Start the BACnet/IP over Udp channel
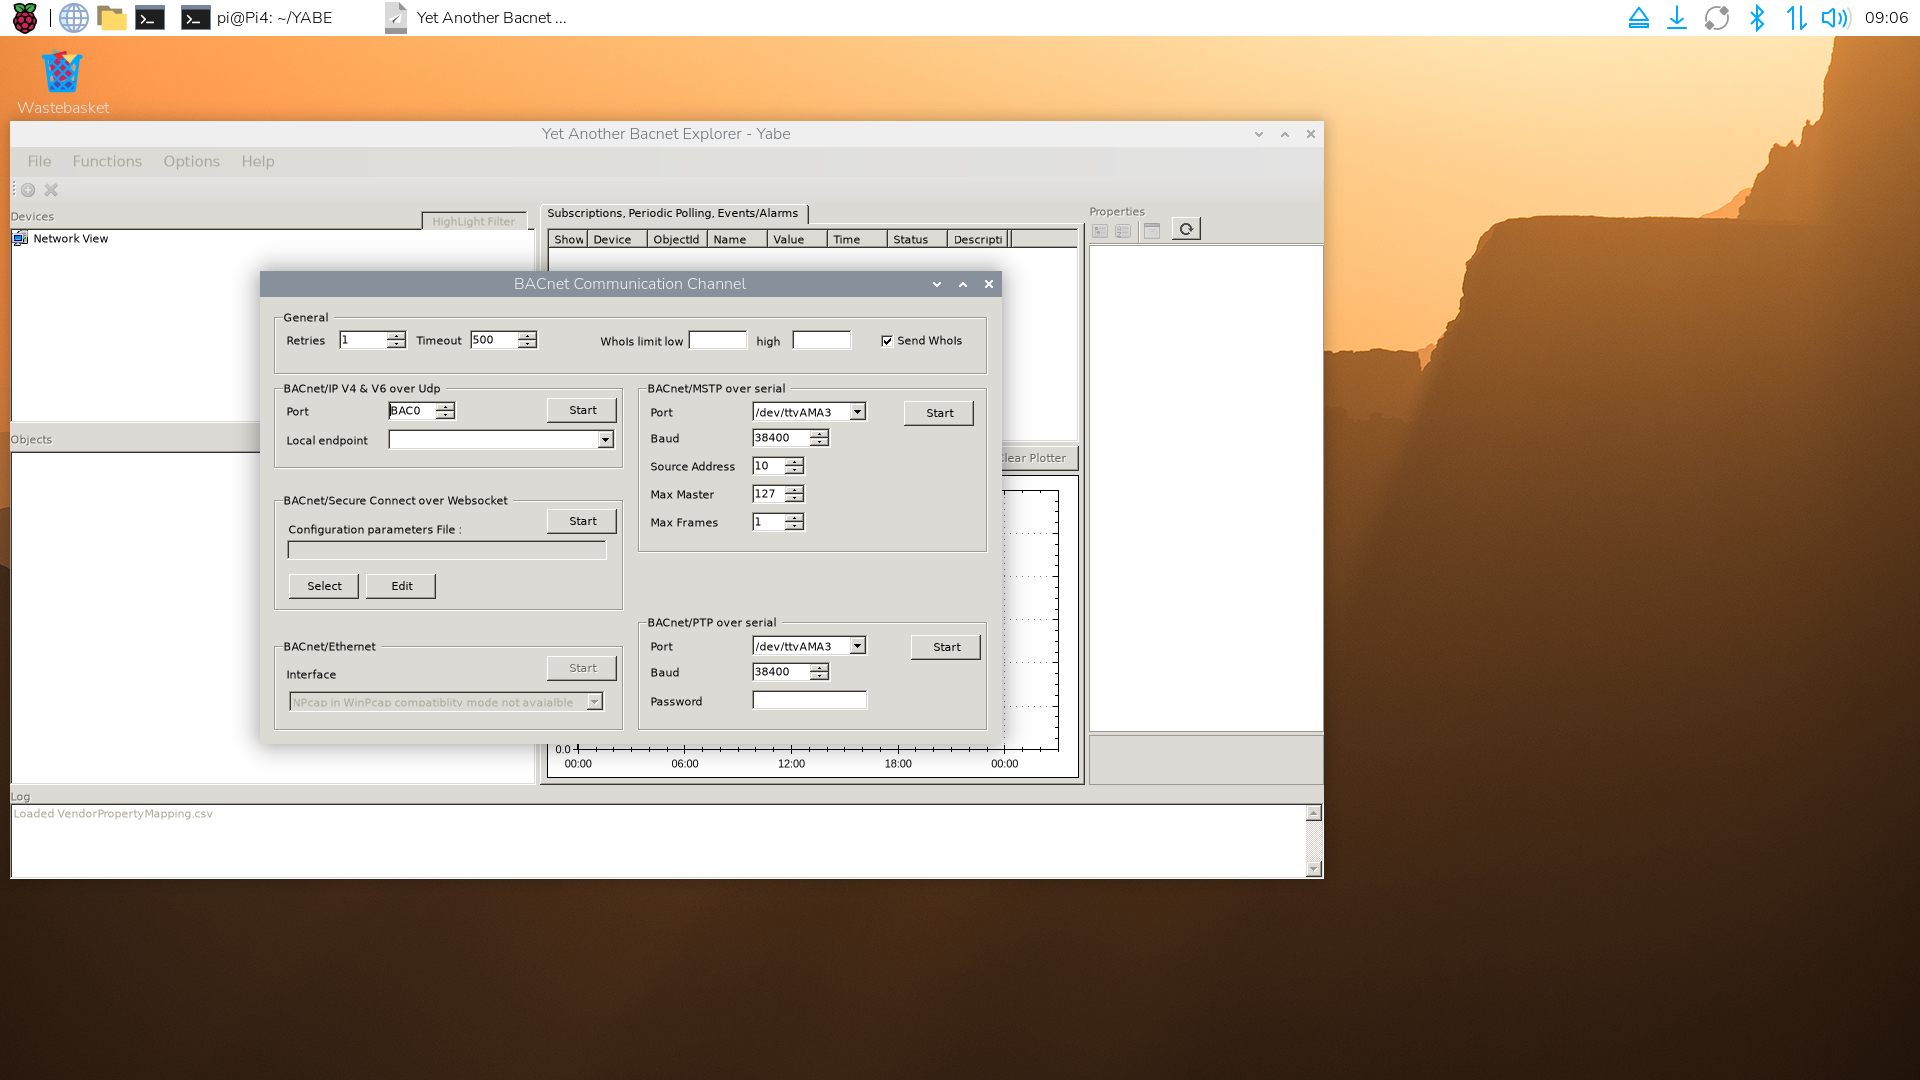This screenshot has height=1080, width=1920. point(582,411)
